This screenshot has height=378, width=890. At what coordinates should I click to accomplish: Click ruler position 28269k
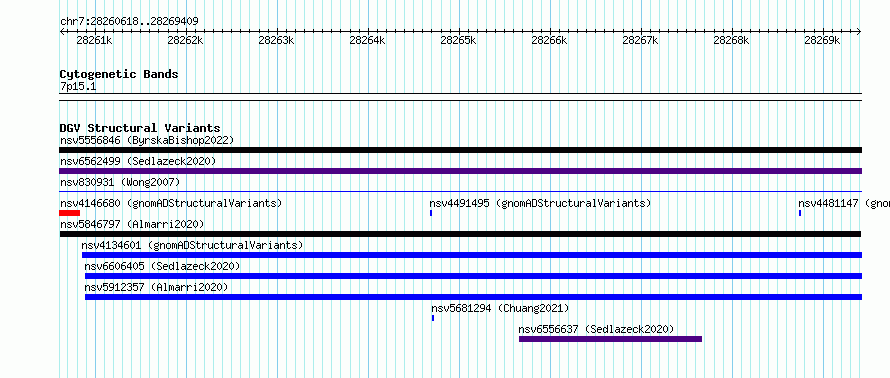coord(823,40)
